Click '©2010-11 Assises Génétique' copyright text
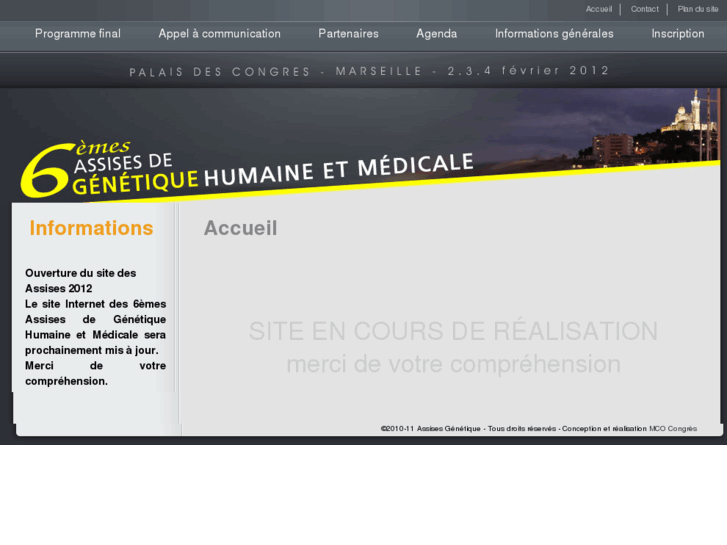This screenshot has height=545, width=727. pyautogui.click(x=430, y=429)
